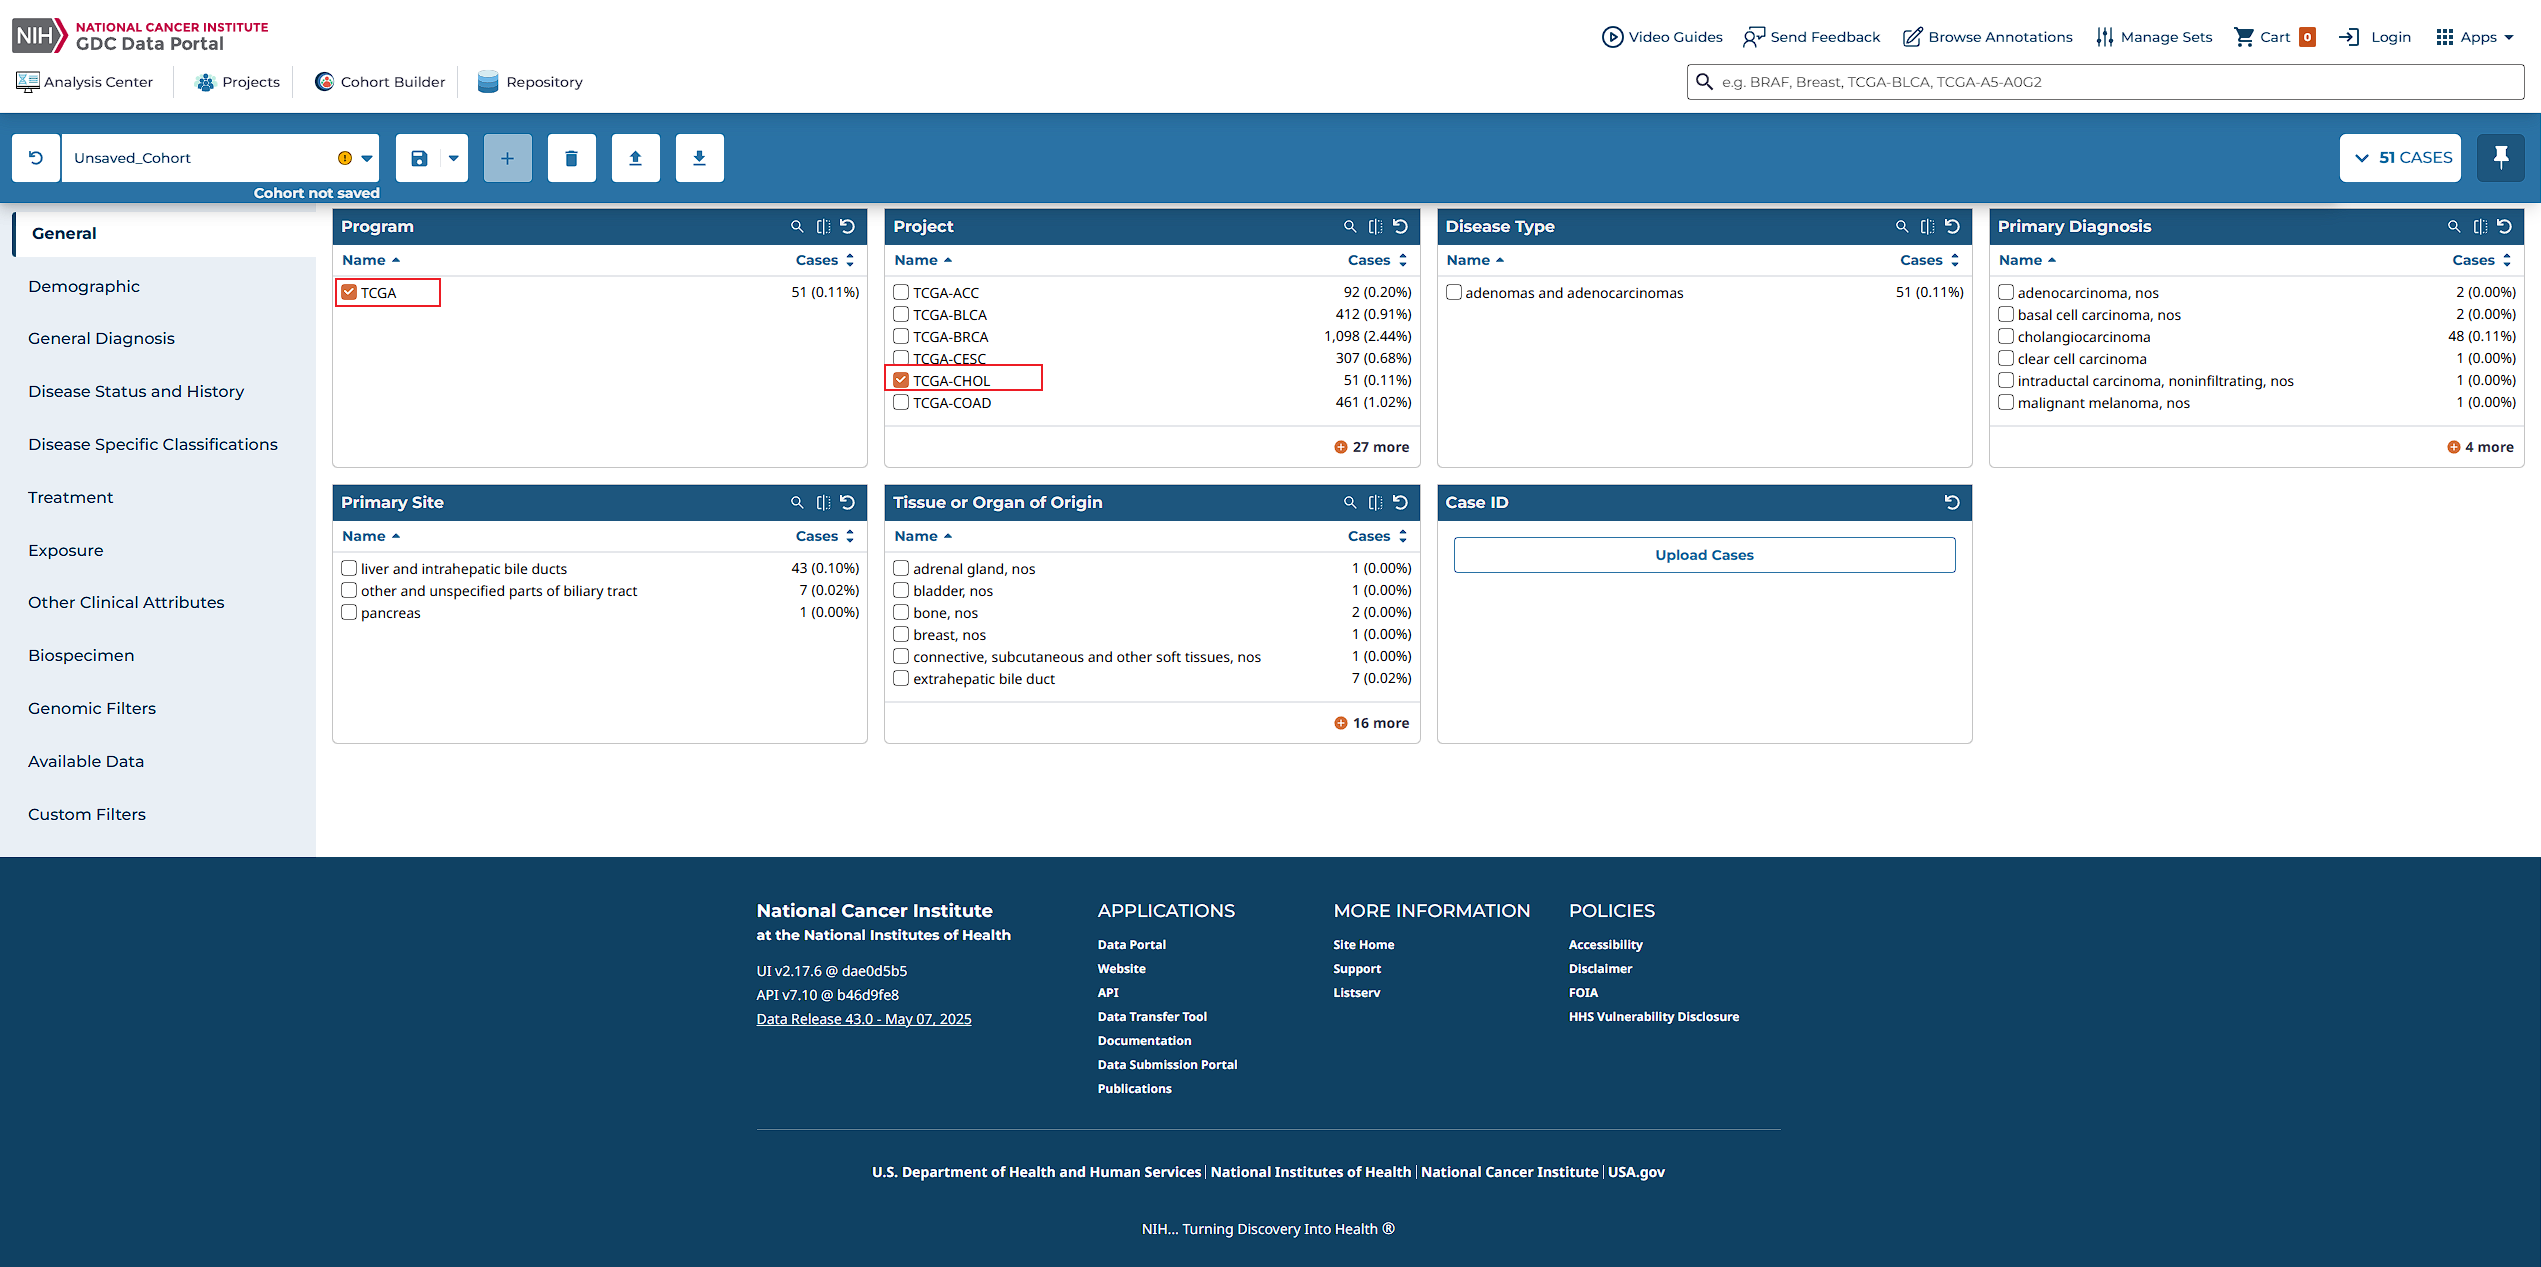Viewport: 2541px width, 1267px height.
Task: Switch to Disease Status and History
Action: tap(136, 392)
